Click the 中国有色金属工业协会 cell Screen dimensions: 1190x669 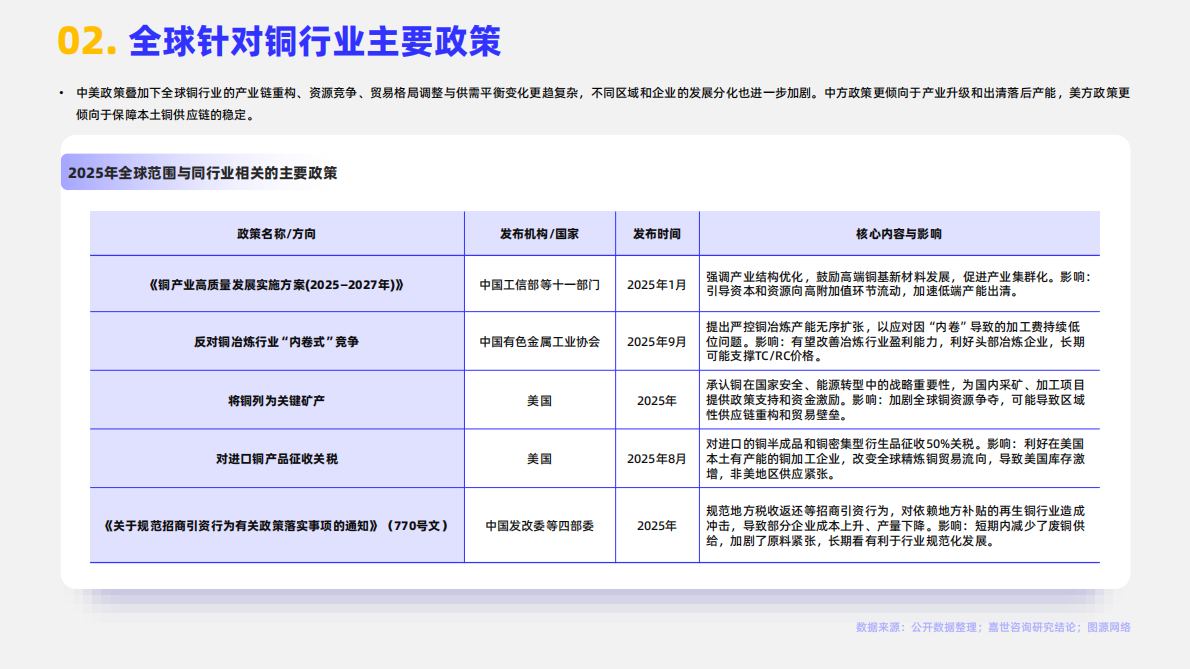[x=540, y=341]
